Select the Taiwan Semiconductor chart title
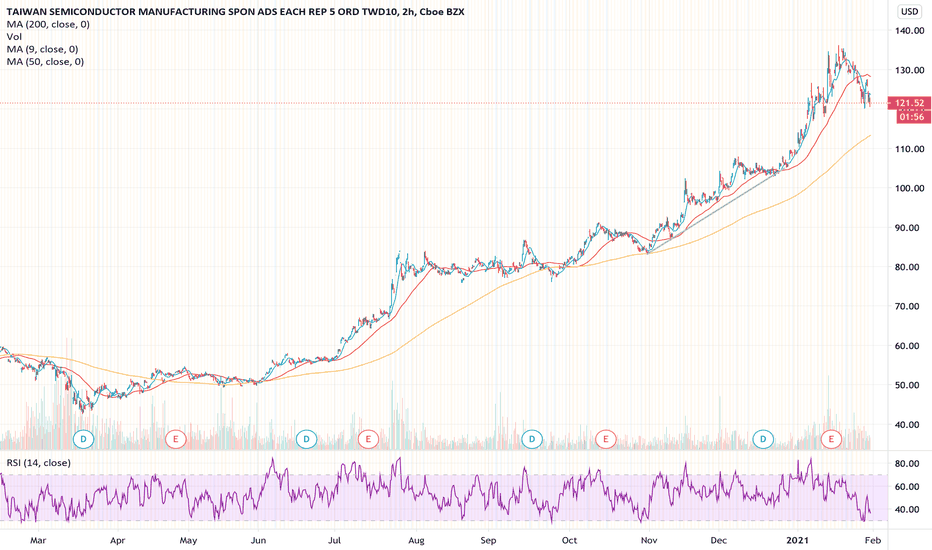The image size is (932, 550). coord(236,11)
